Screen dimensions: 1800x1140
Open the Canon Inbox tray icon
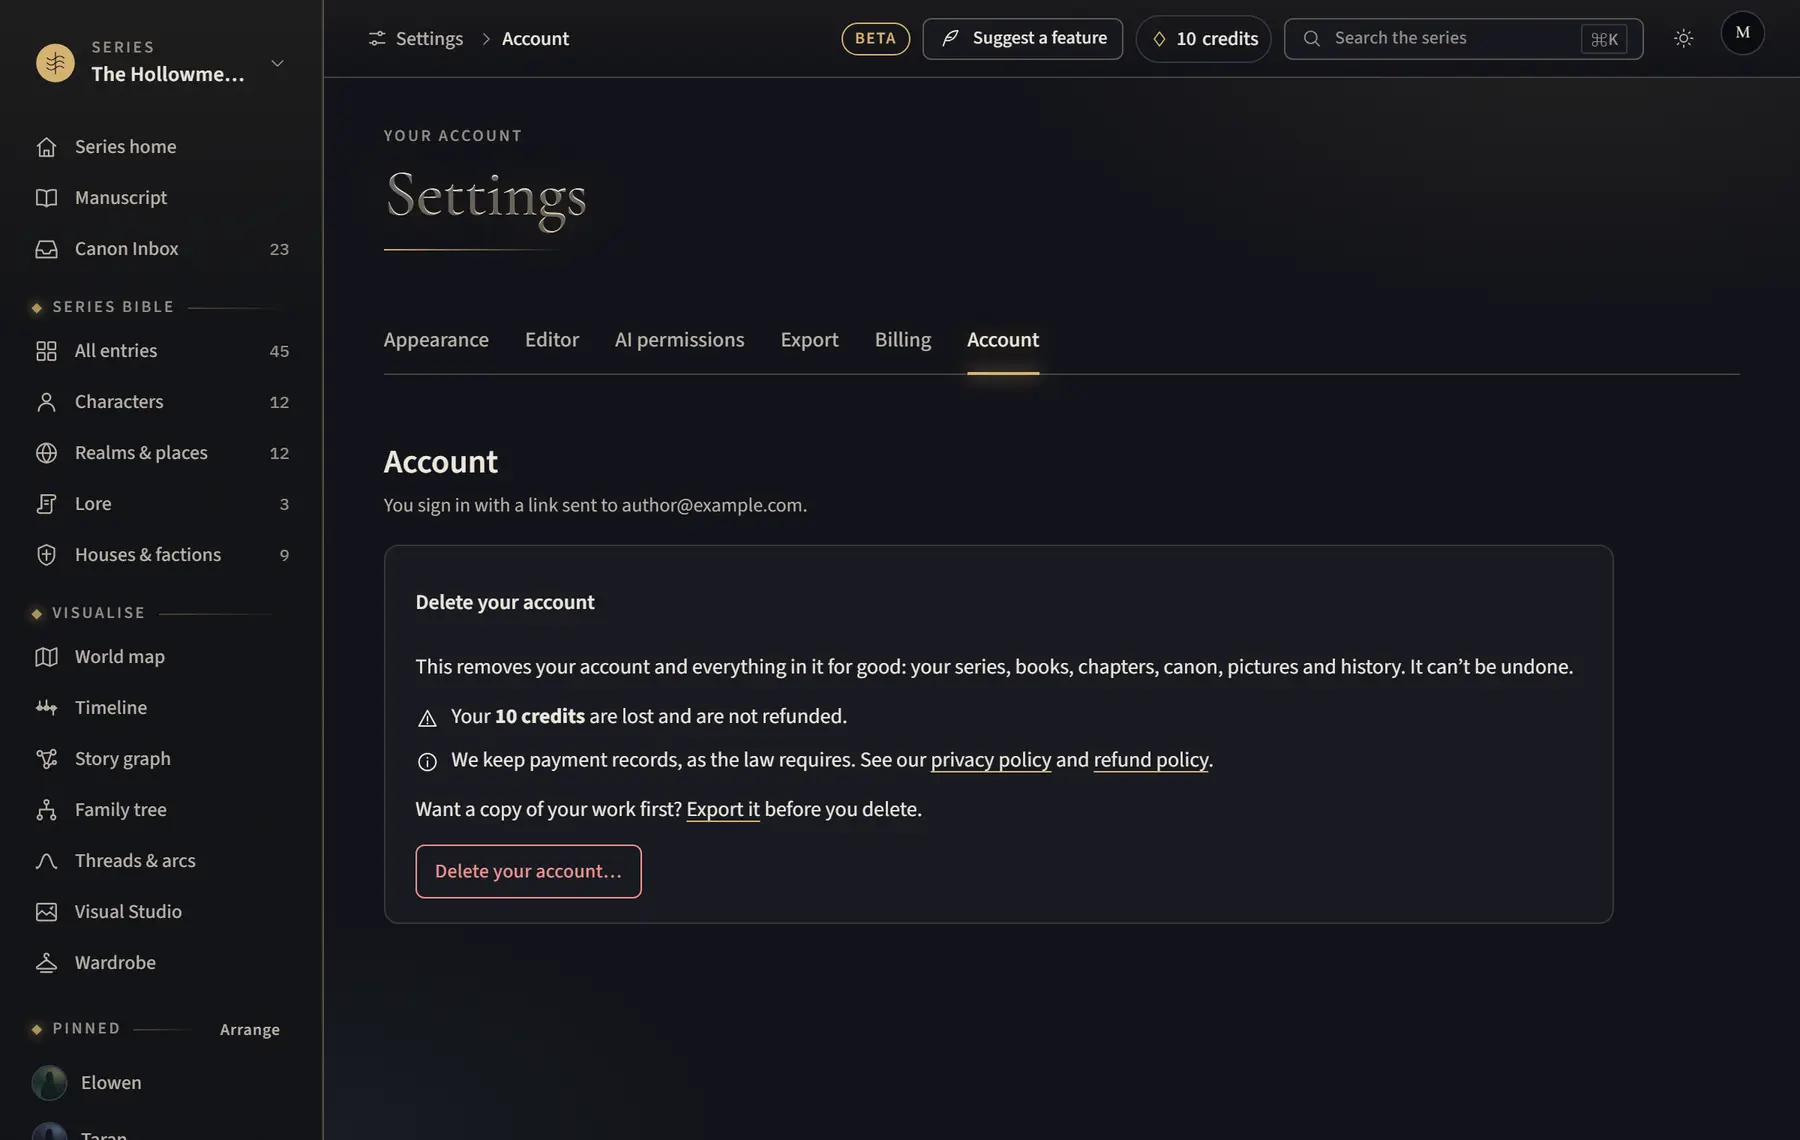[x=46, y=249]
